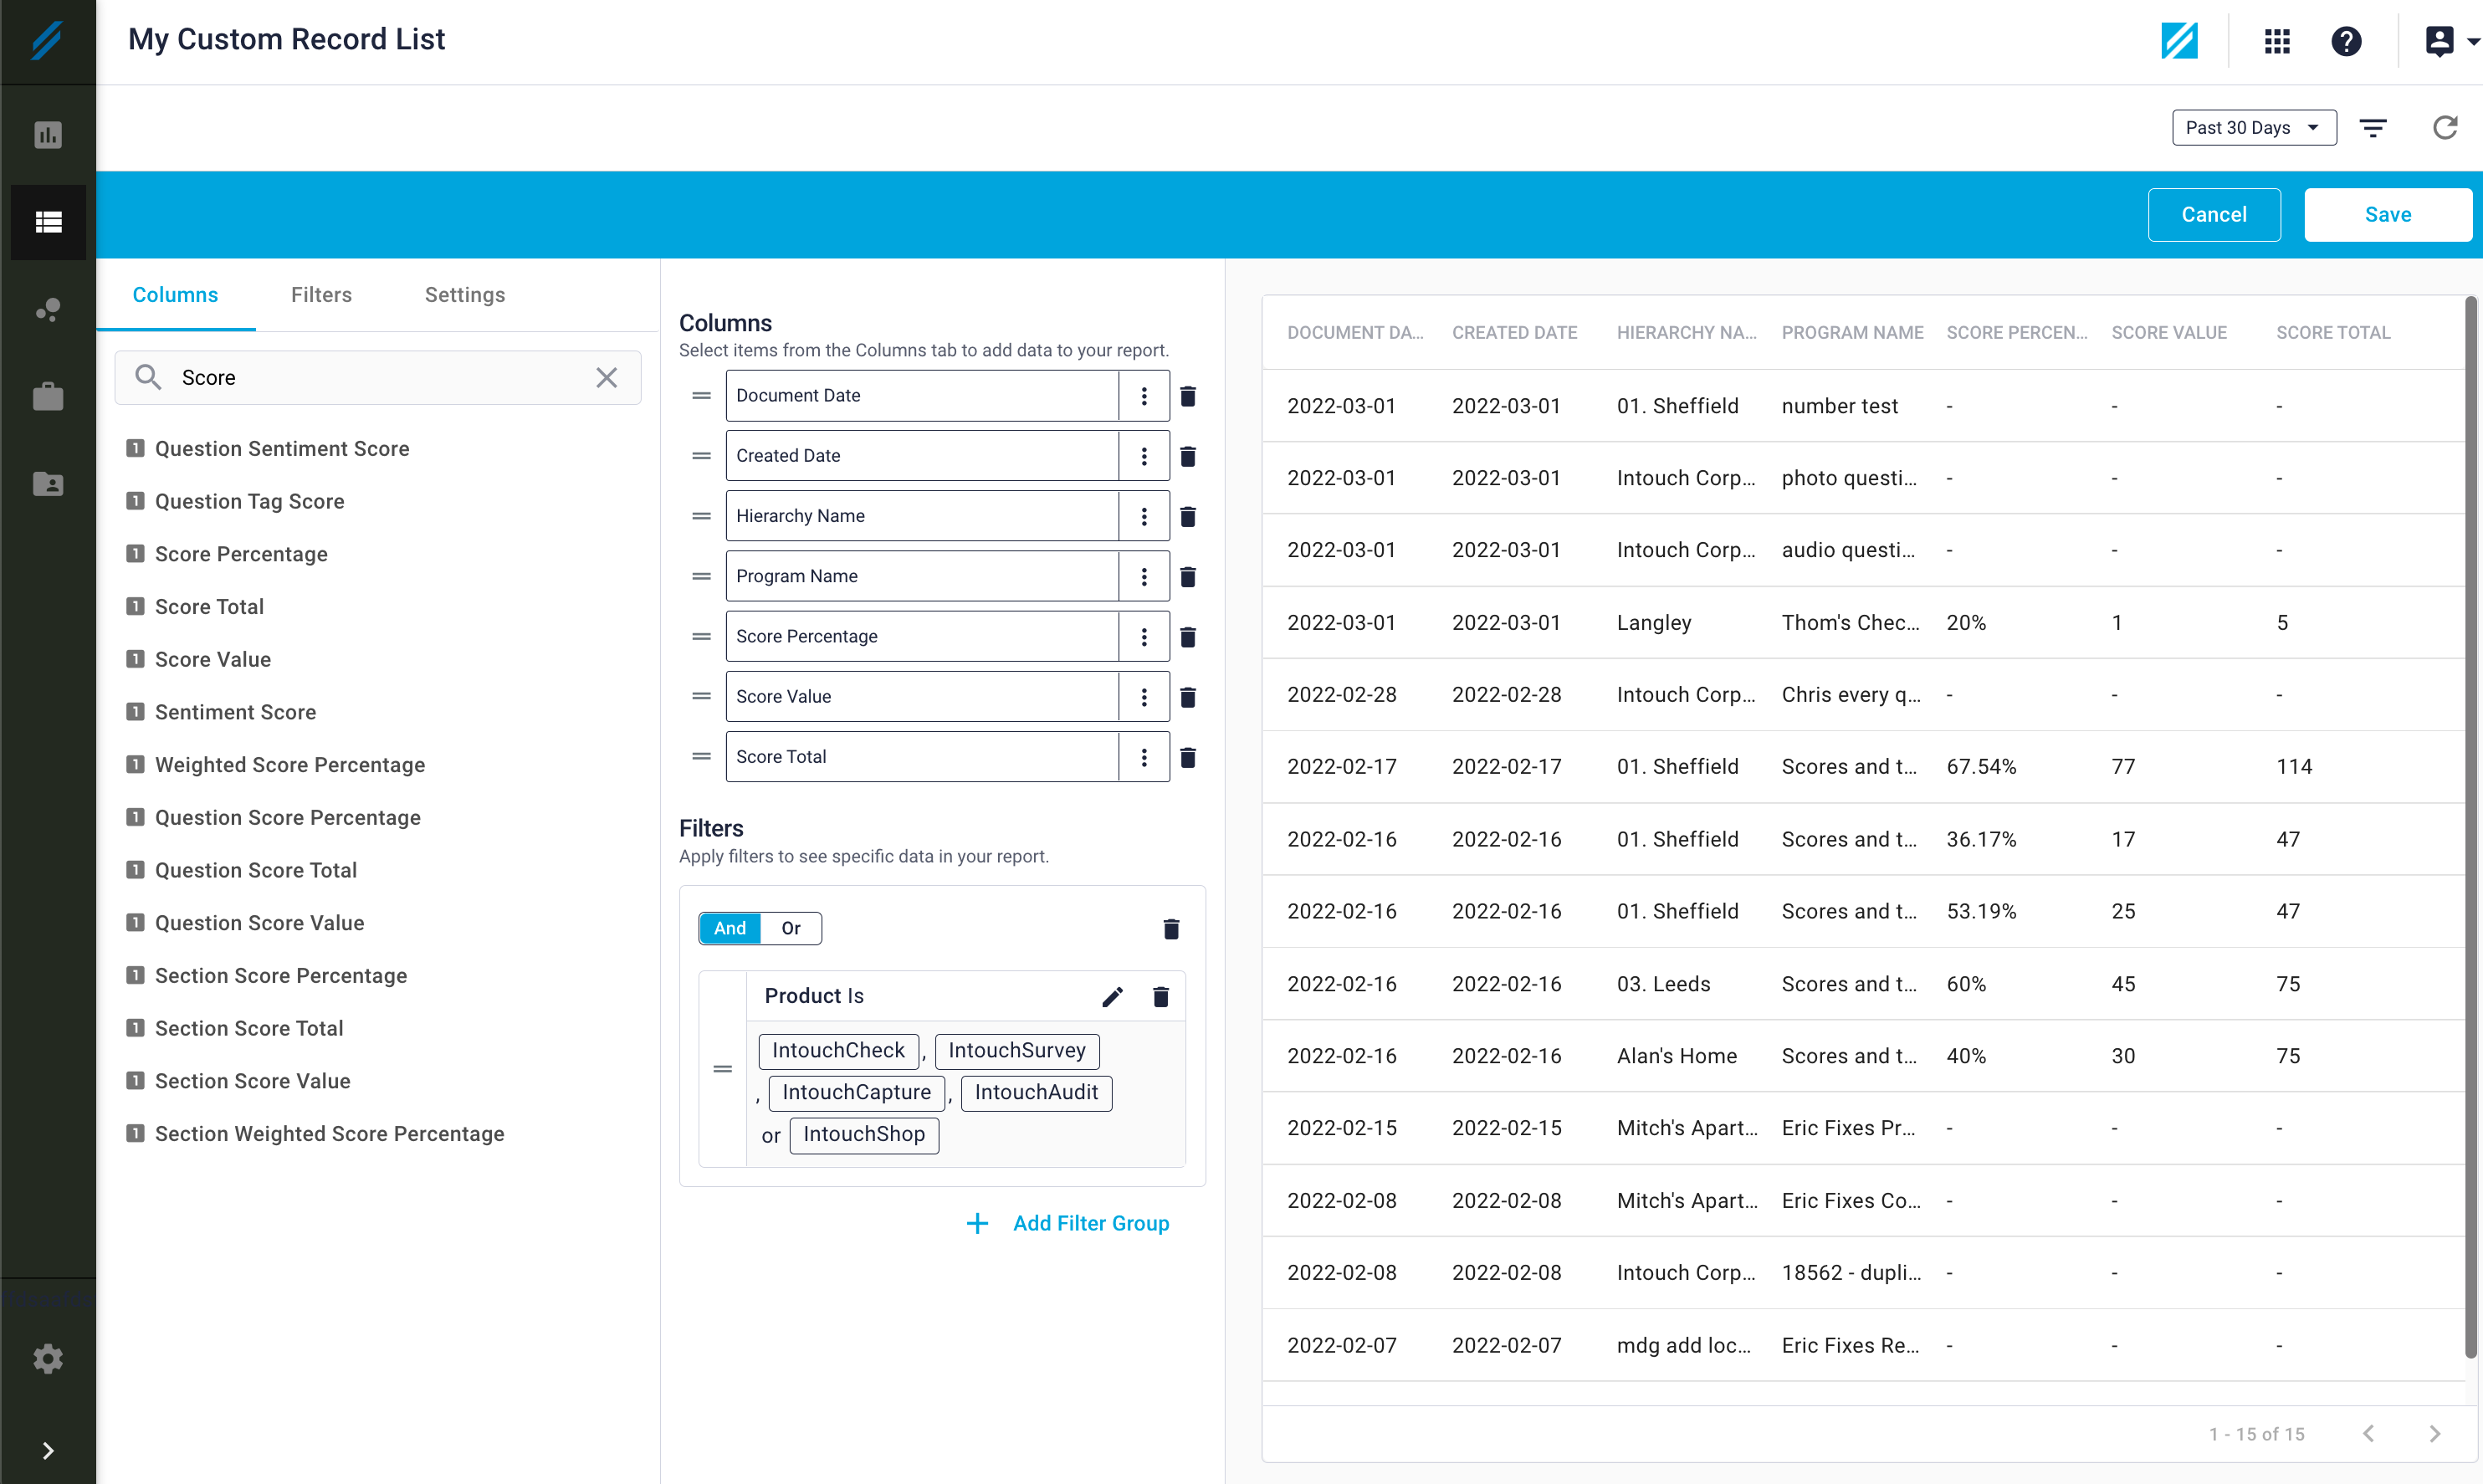Image resolution: width=2483 pixels, height=1484 pixels.
Task: Delete the Product Is filter
Action: [x=1161, y=996]
